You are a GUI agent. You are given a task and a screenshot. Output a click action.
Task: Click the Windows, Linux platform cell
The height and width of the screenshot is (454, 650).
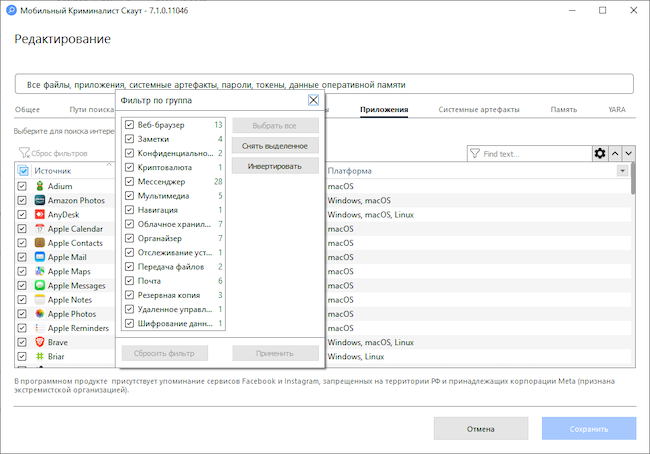point(356,357)
